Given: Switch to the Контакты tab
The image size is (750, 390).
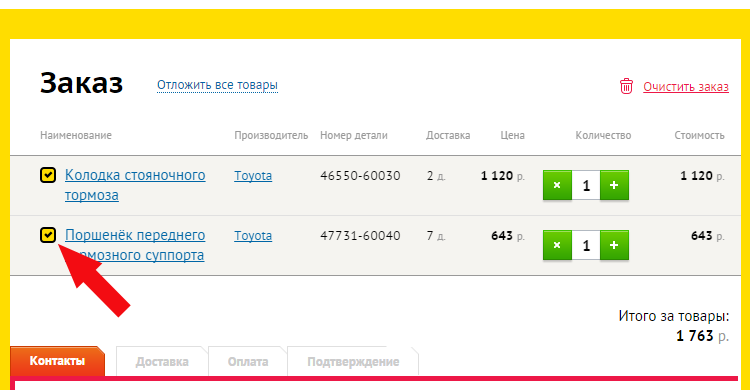Looking at the screenshot, I should (x=57, y=361).
